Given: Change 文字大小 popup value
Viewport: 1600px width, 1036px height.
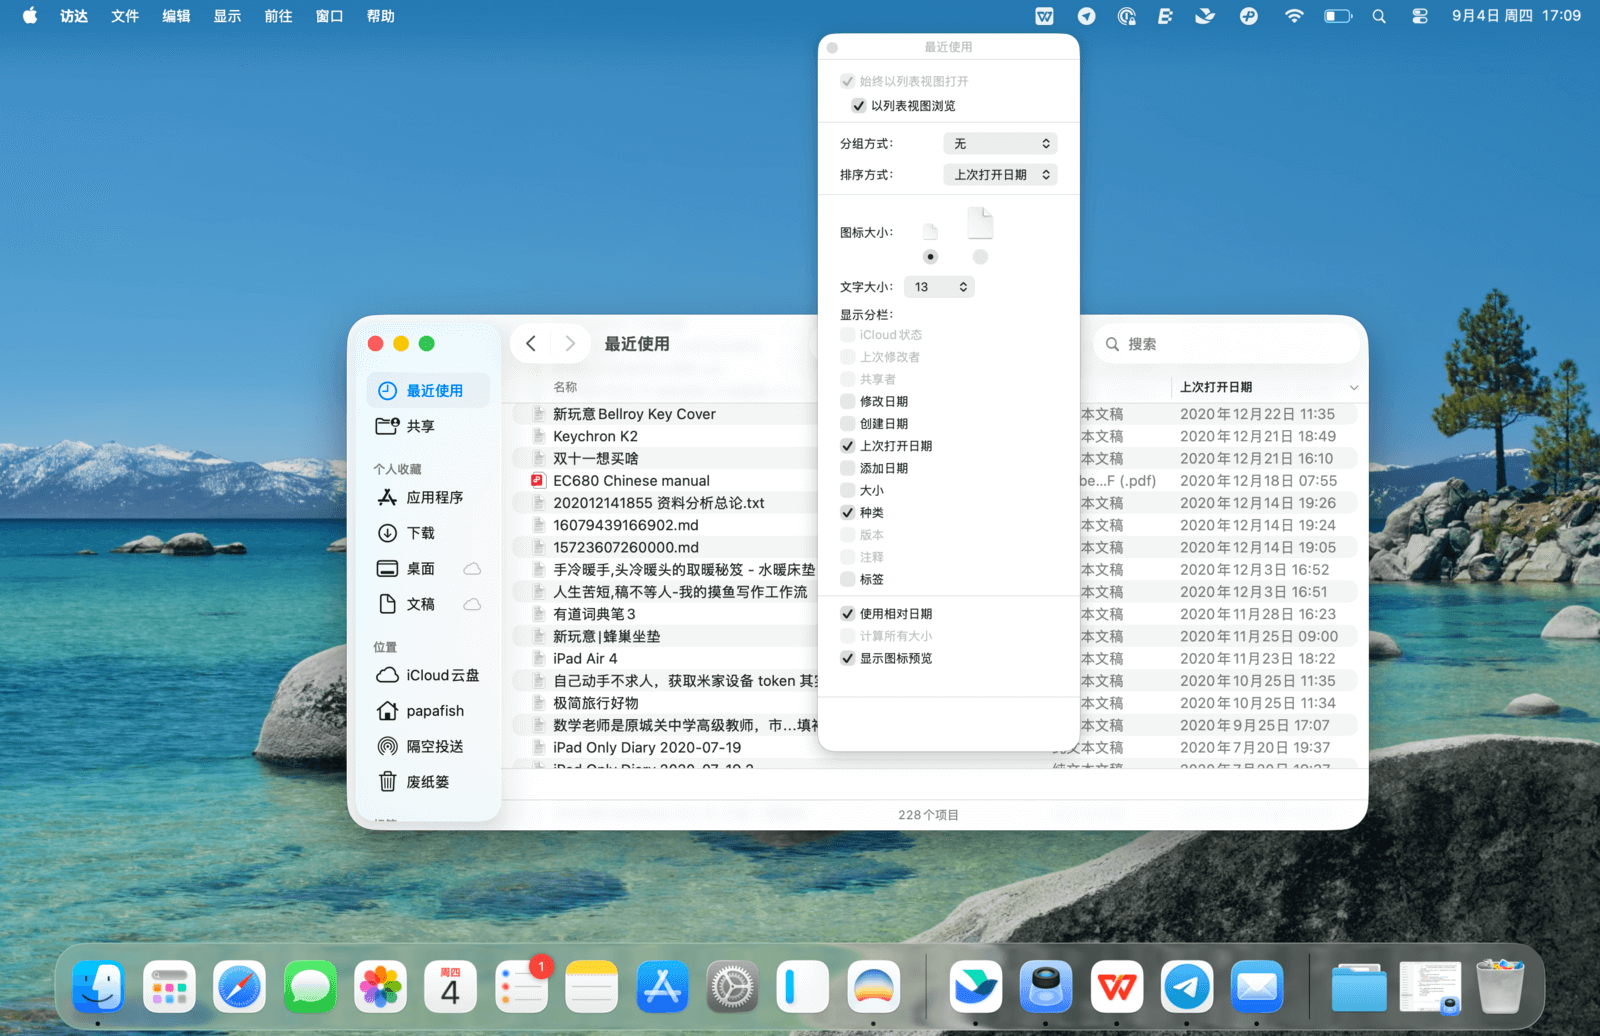Looking at the screenshot, I should pyautogui.click(x=938, y=287).
